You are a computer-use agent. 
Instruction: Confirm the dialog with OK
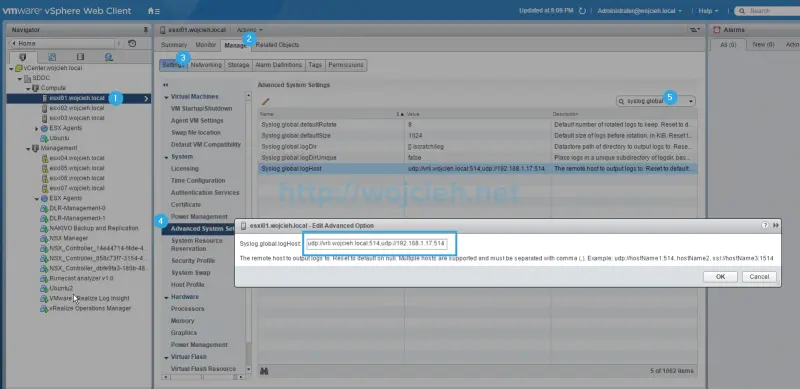tap(720, 276)
